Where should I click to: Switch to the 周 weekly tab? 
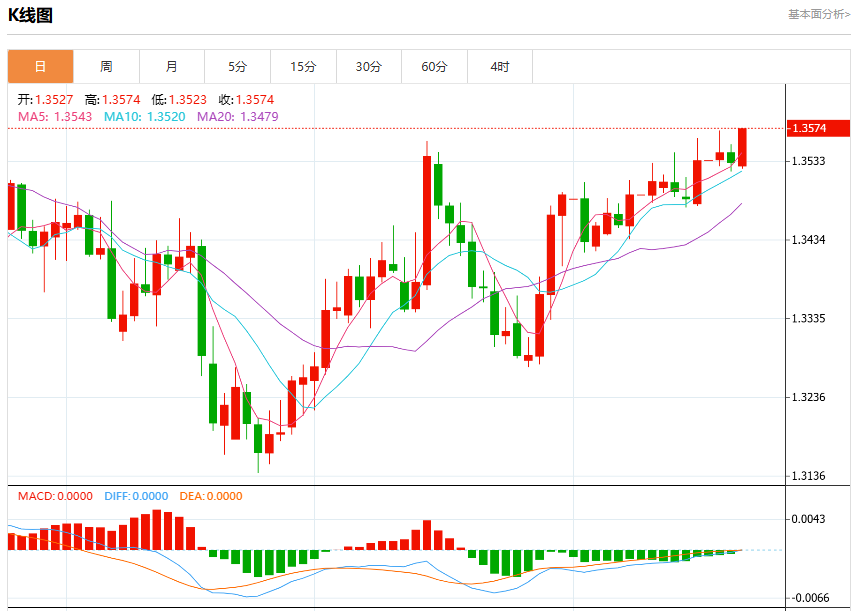tap(106, 67)
